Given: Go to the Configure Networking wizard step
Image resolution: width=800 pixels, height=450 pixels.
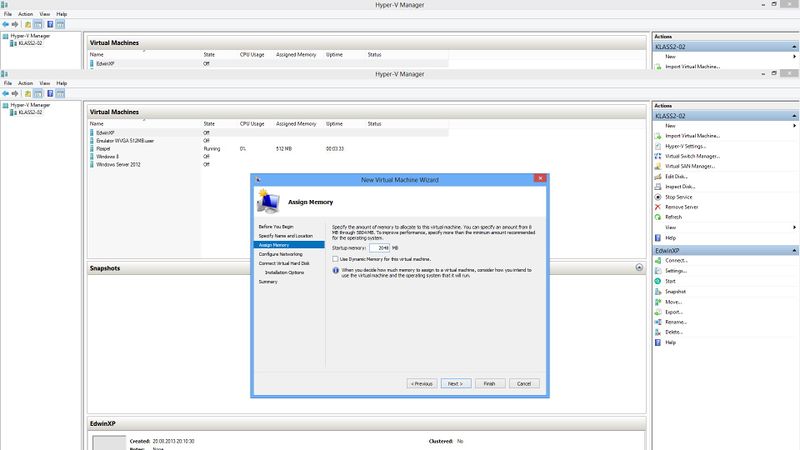Looking at the screenshot, I should click(x=281, y=254).
